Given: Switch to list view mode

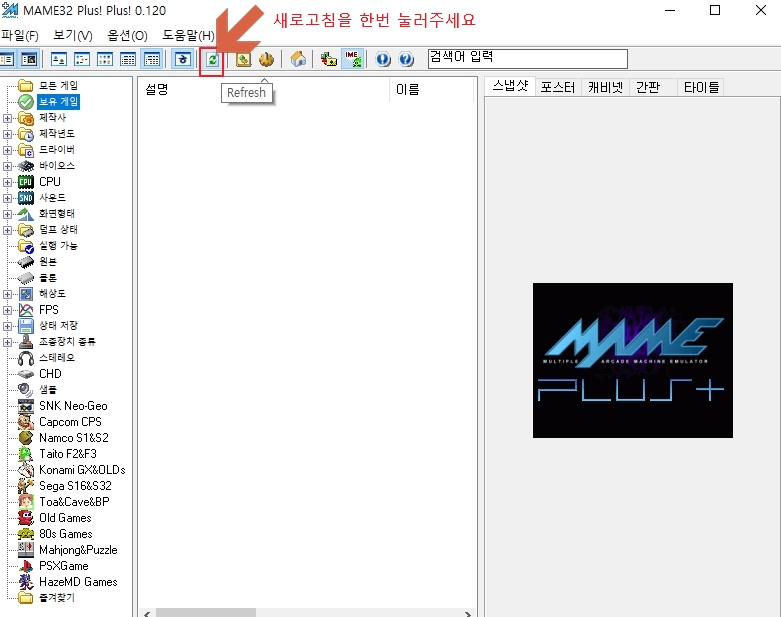Looking at the screenshot, I should (105, 60).
